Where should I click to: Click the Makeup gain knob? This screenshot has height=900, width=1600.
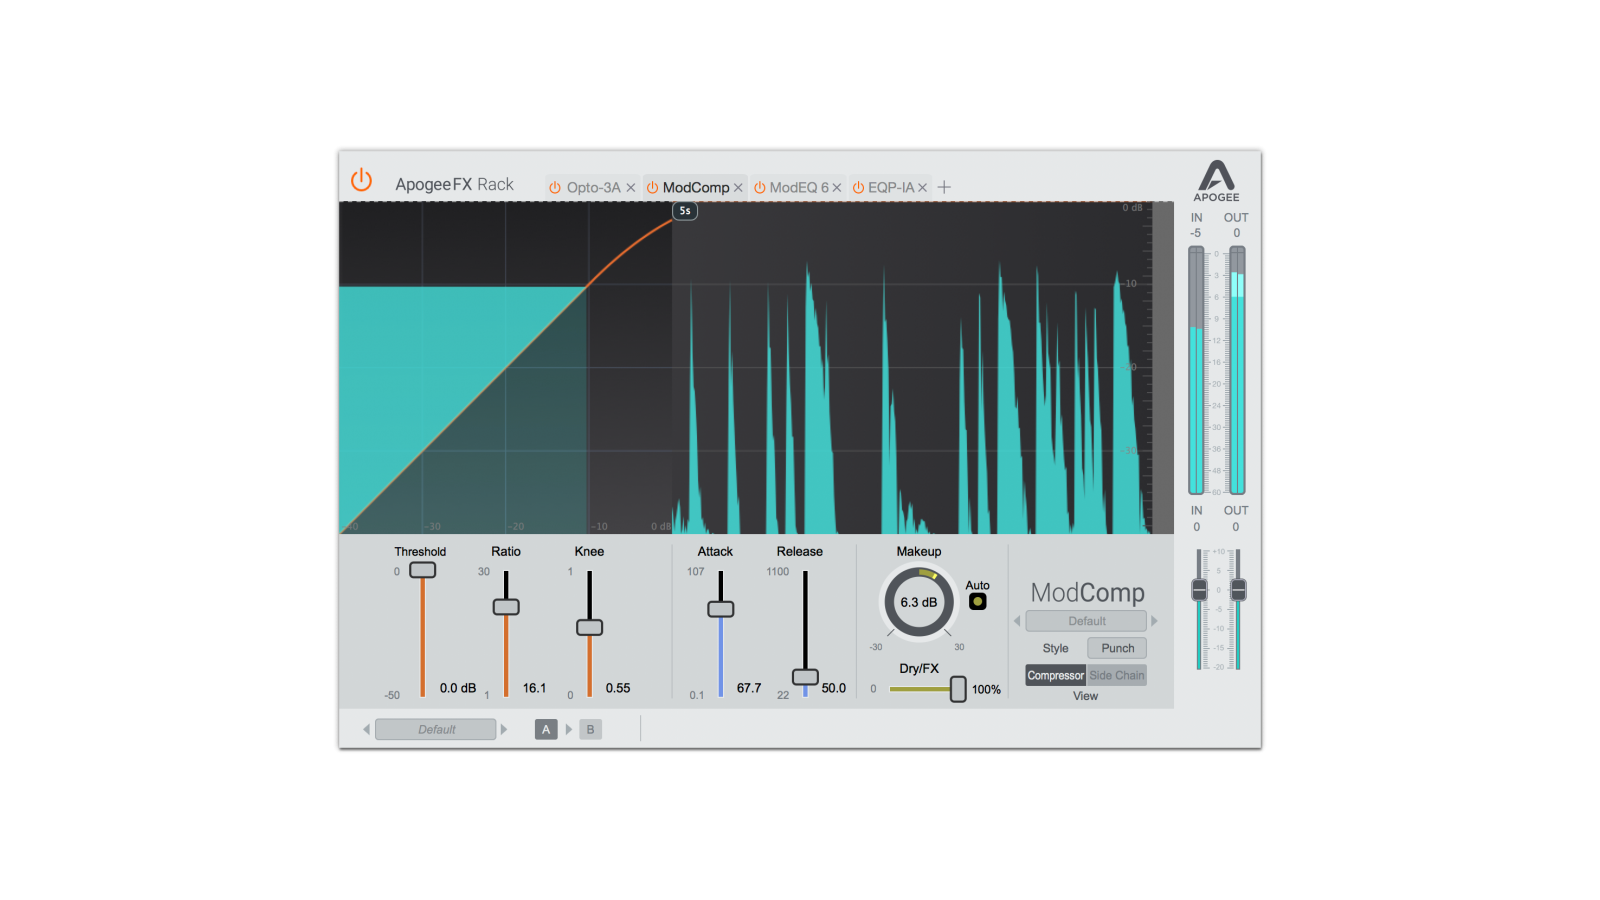(x=919, y=602)
